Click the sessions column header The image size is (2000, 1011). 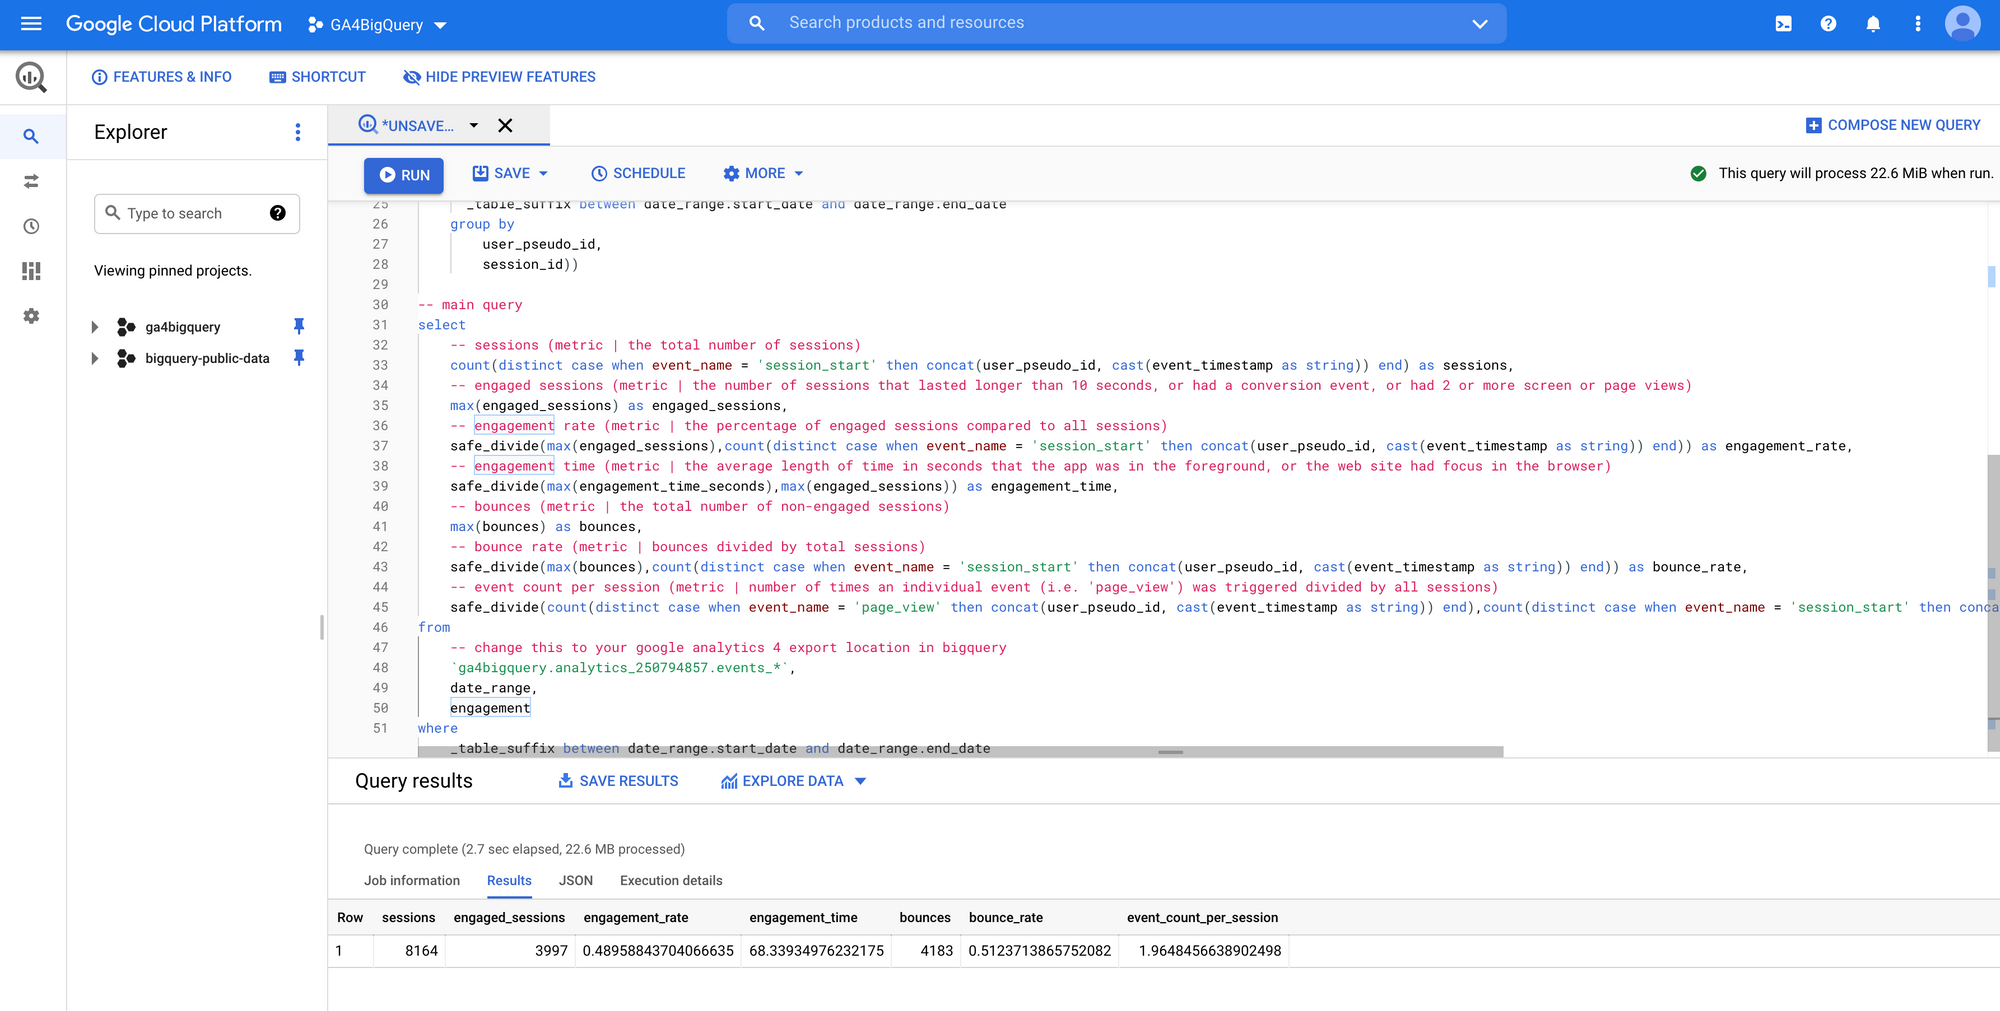click(408, 917)
